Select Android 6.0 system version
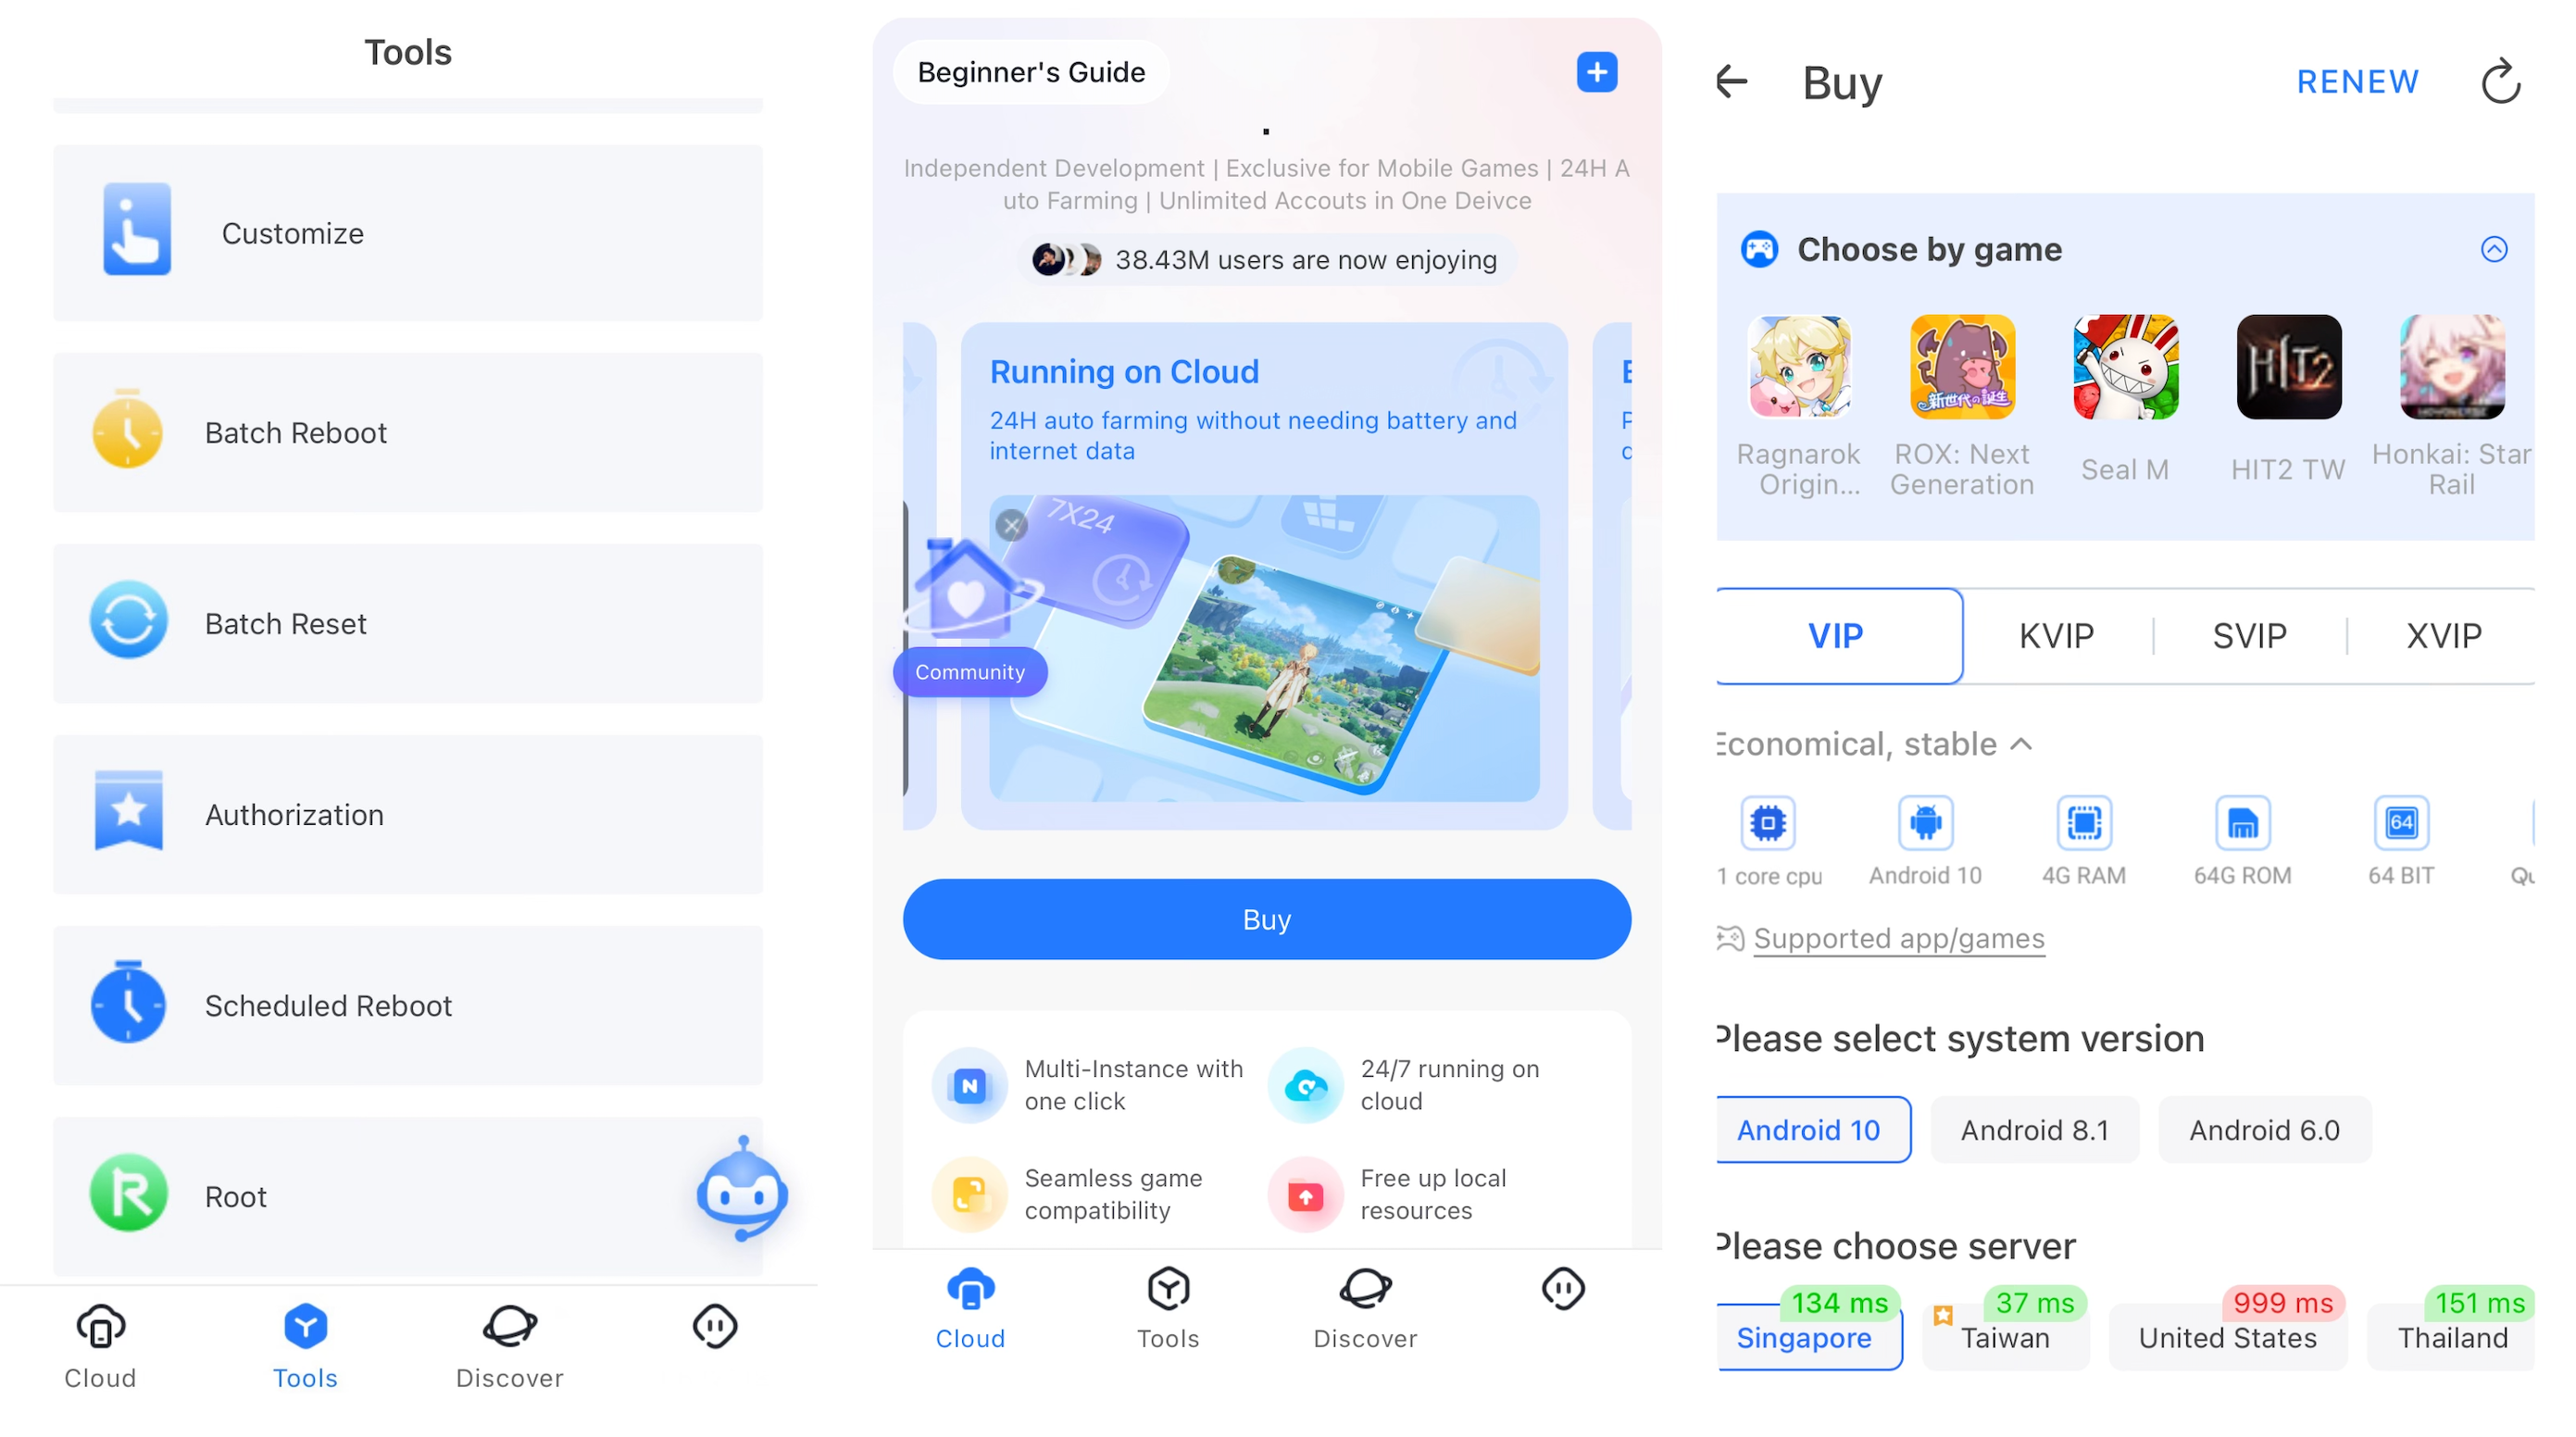This screenshot has height=1437, width=2576. (2263, 1129)
